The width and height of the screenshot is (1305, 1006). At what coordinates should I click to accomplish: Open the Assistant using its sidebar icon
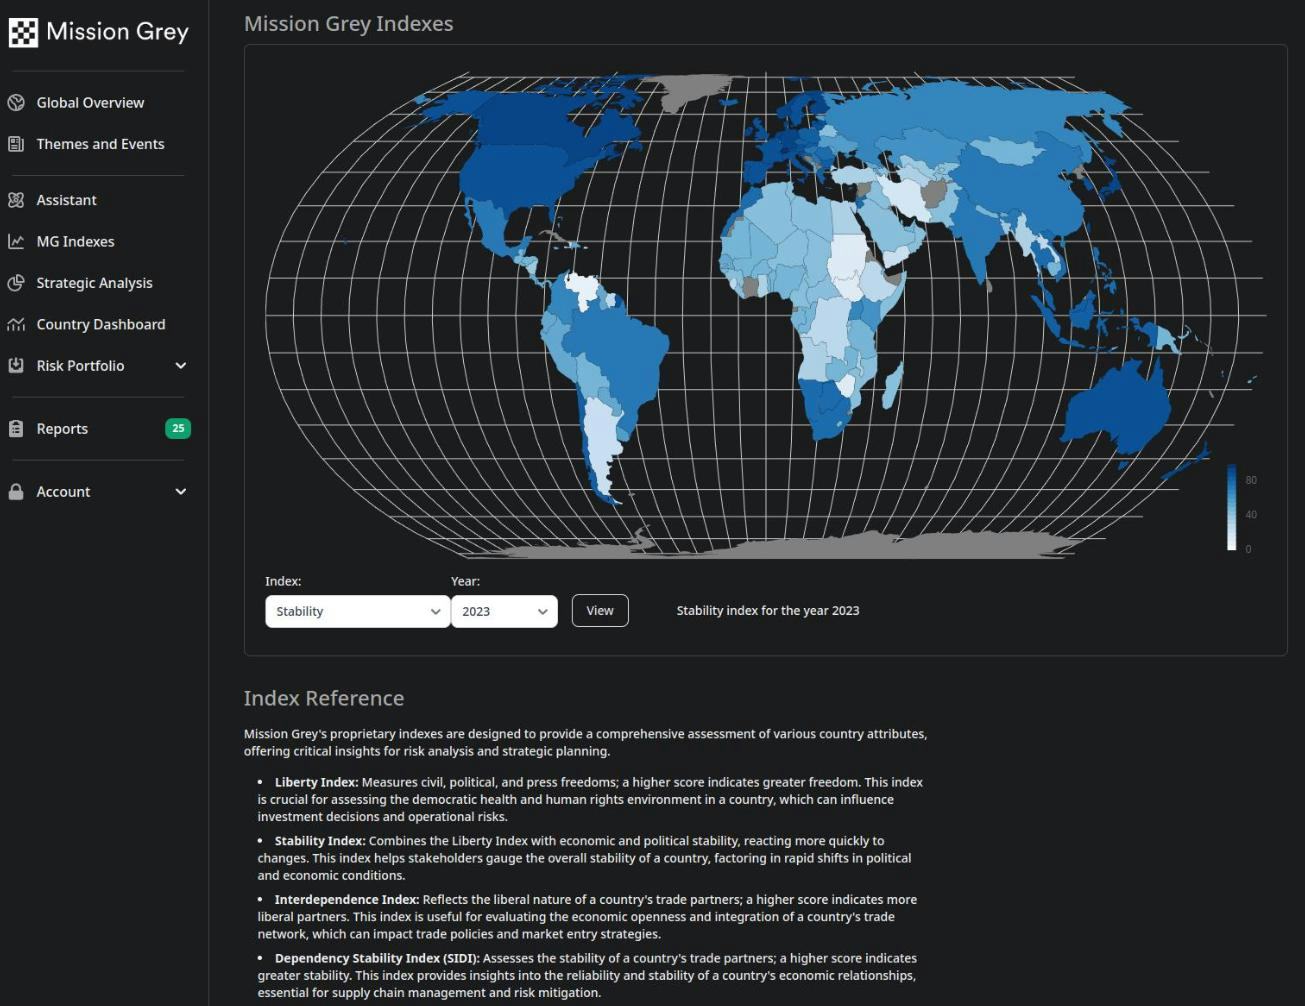[14, 200]
